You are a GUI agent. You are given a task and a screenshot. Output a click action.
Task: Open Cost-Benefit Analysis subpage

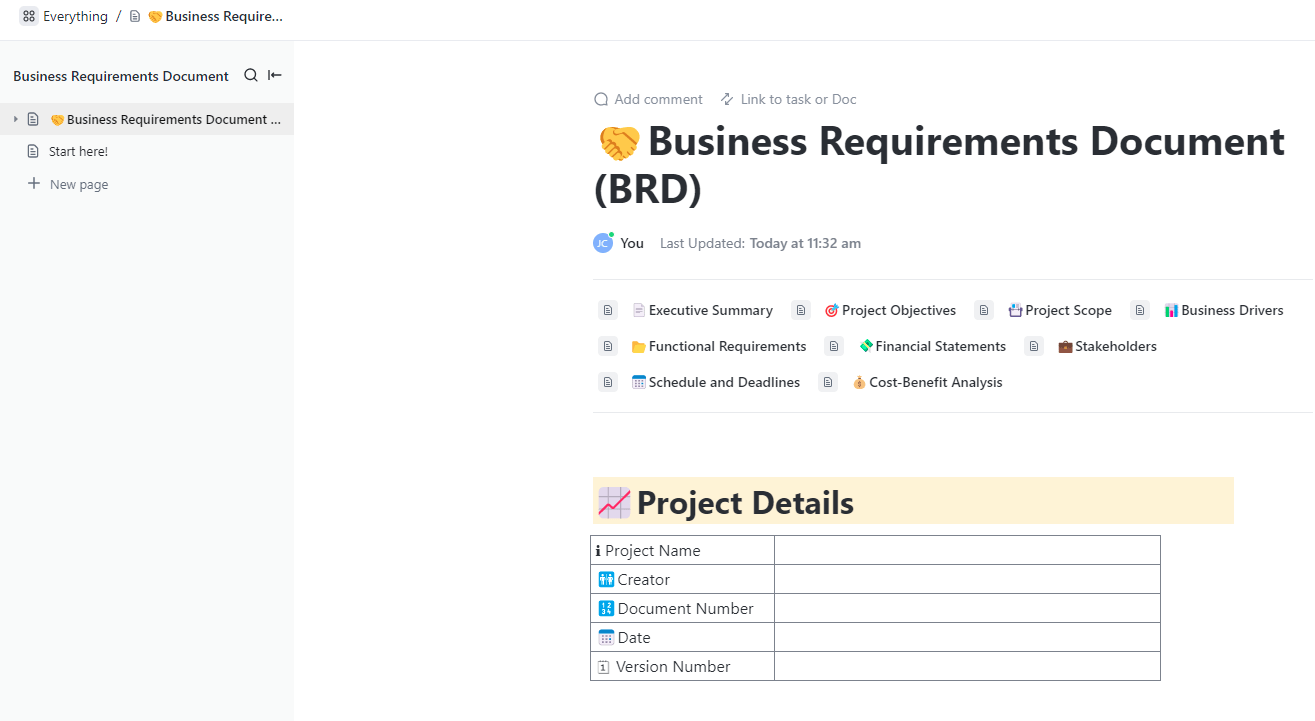935,382
